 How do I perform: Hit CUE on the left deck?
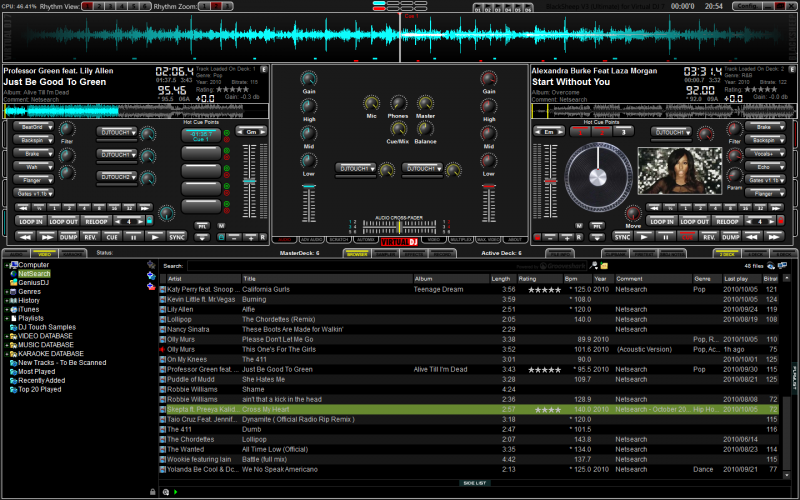(x=112, y=237)
